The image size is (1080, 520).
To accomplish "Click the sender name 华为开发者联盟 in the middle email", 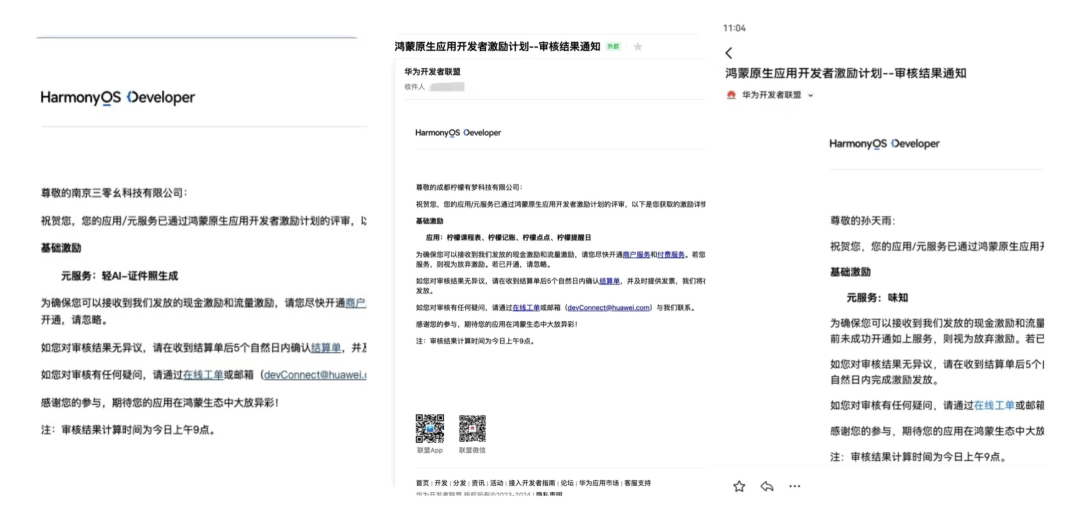I will (433, 71).
